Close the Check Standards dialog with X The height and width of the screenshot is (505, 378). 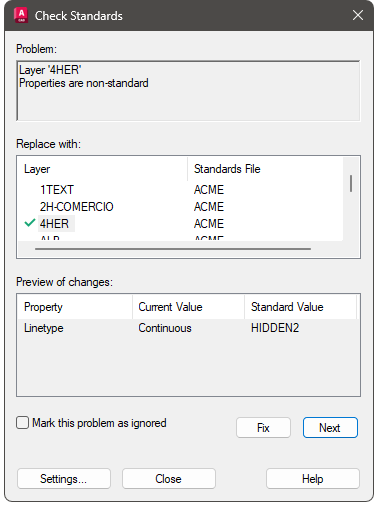(358, 15)
